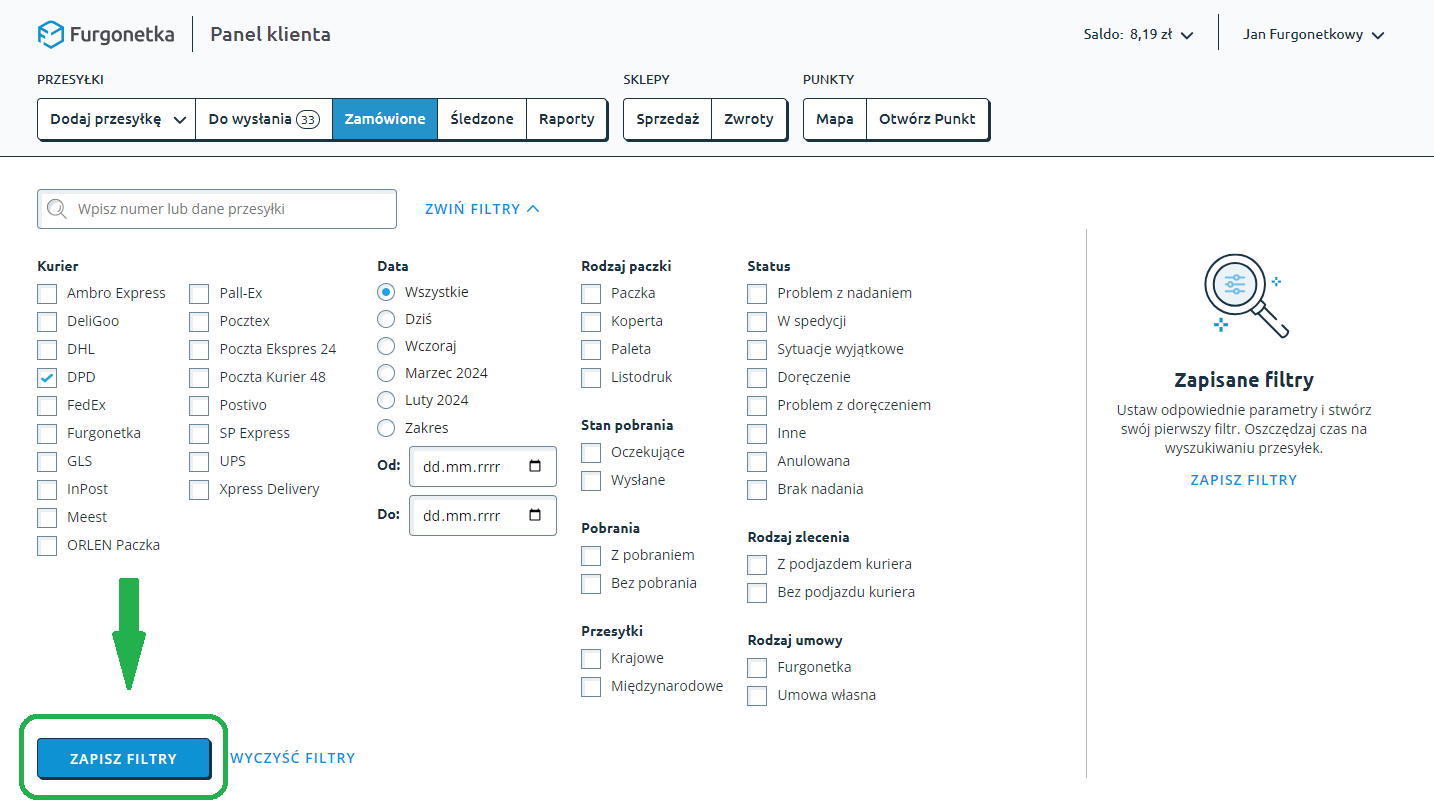Open the Do wysłania tab

pyautogui.click(x=264, y=119)
